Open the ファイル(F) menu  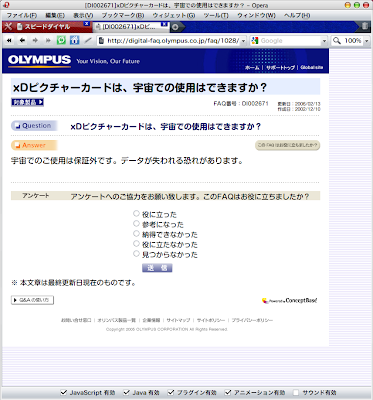[21, 15]
